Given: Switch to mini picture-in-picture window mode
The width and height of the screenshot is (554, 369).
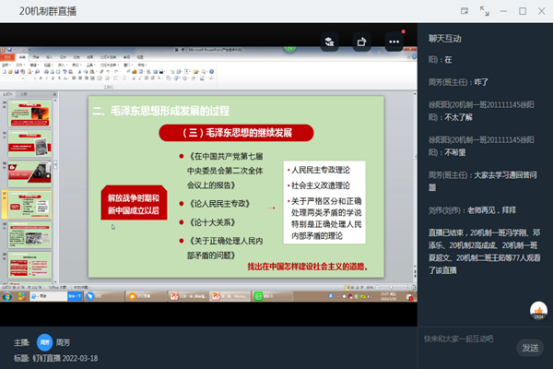Looking at the screenshot, I should click(465, 11).
